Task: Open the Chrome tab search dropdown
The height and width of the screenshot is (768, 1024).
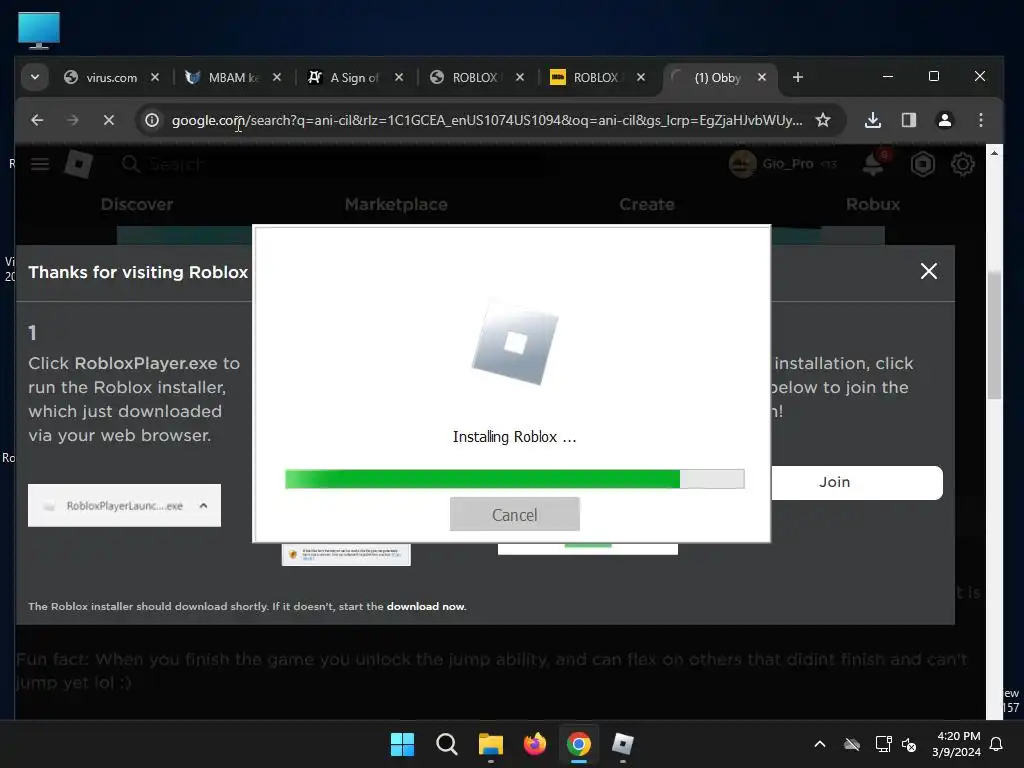Action: 35,77
